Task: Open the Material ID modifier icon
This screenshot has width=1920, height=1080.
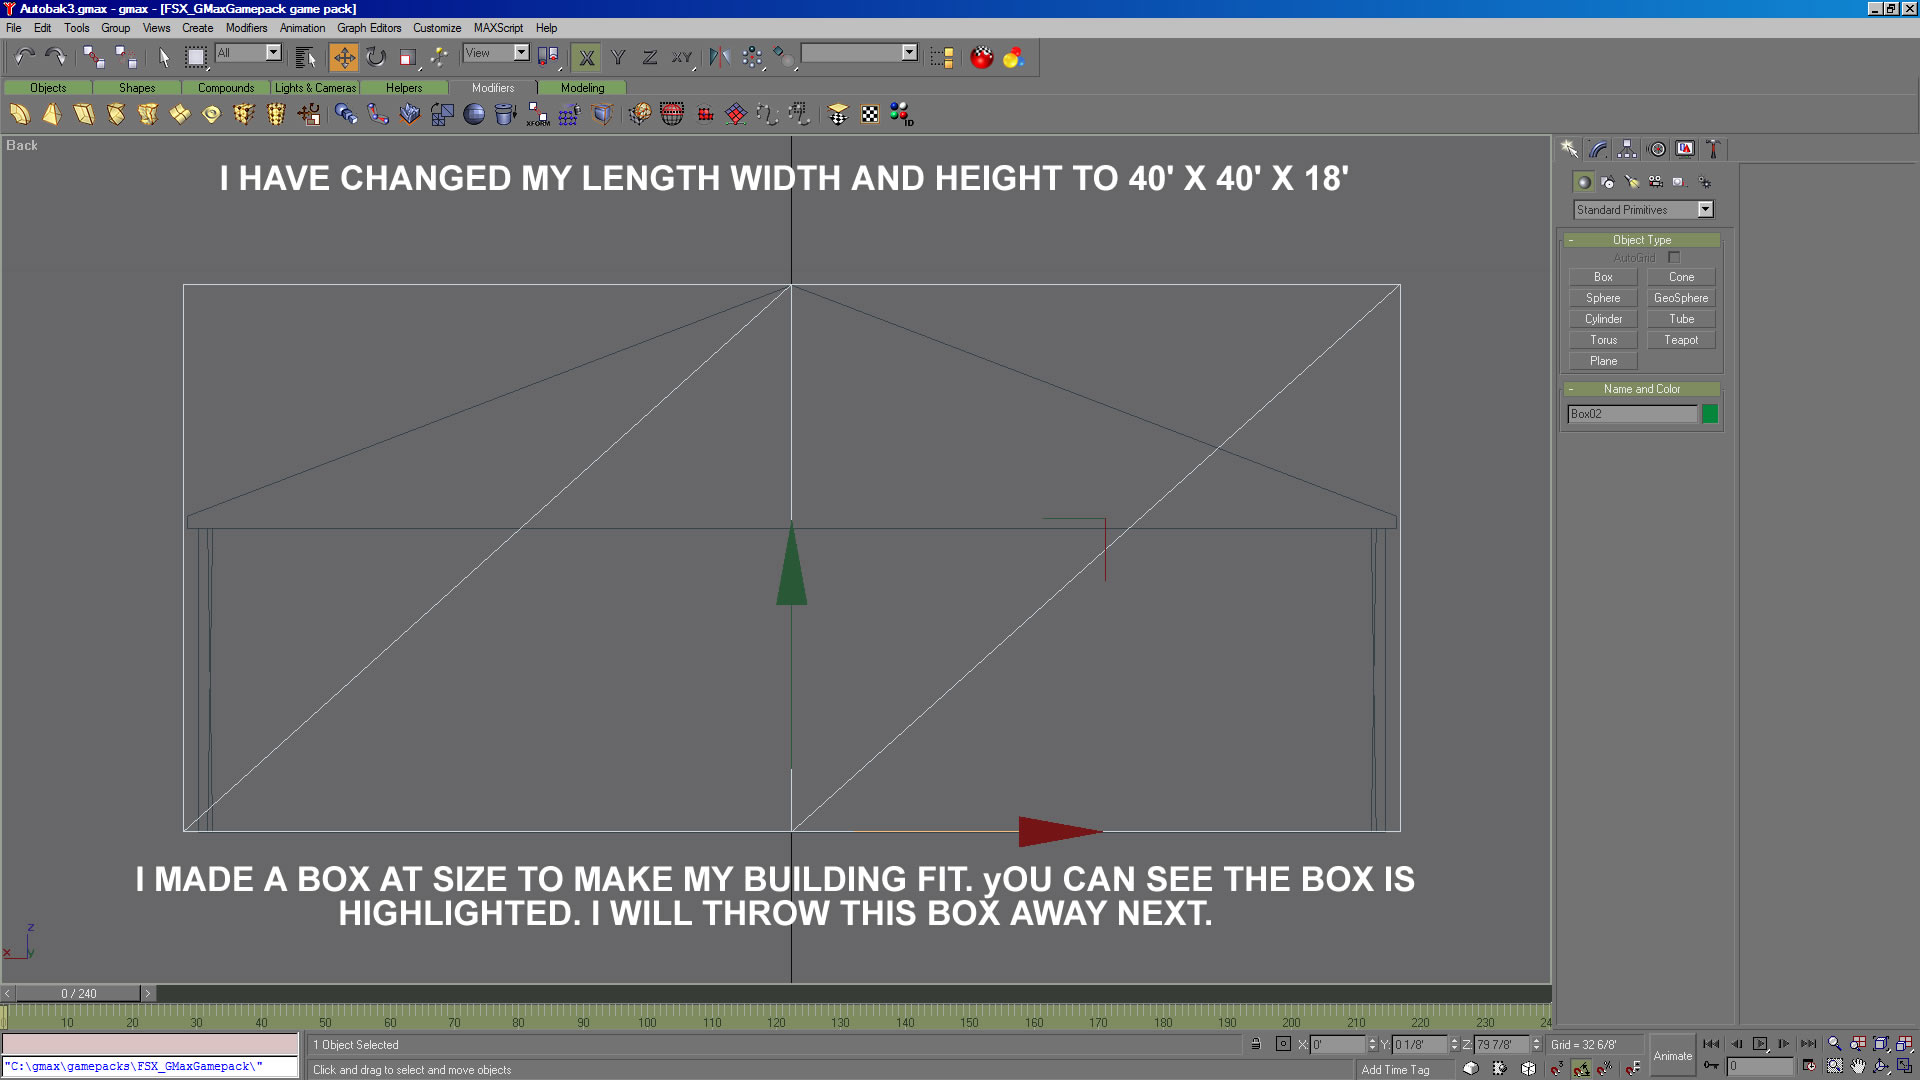Action: 901,115
